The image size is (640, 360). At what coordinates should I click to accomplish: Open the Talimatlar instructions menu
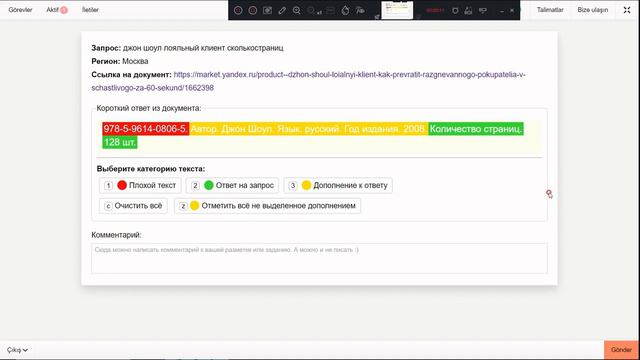coord(550,10)
